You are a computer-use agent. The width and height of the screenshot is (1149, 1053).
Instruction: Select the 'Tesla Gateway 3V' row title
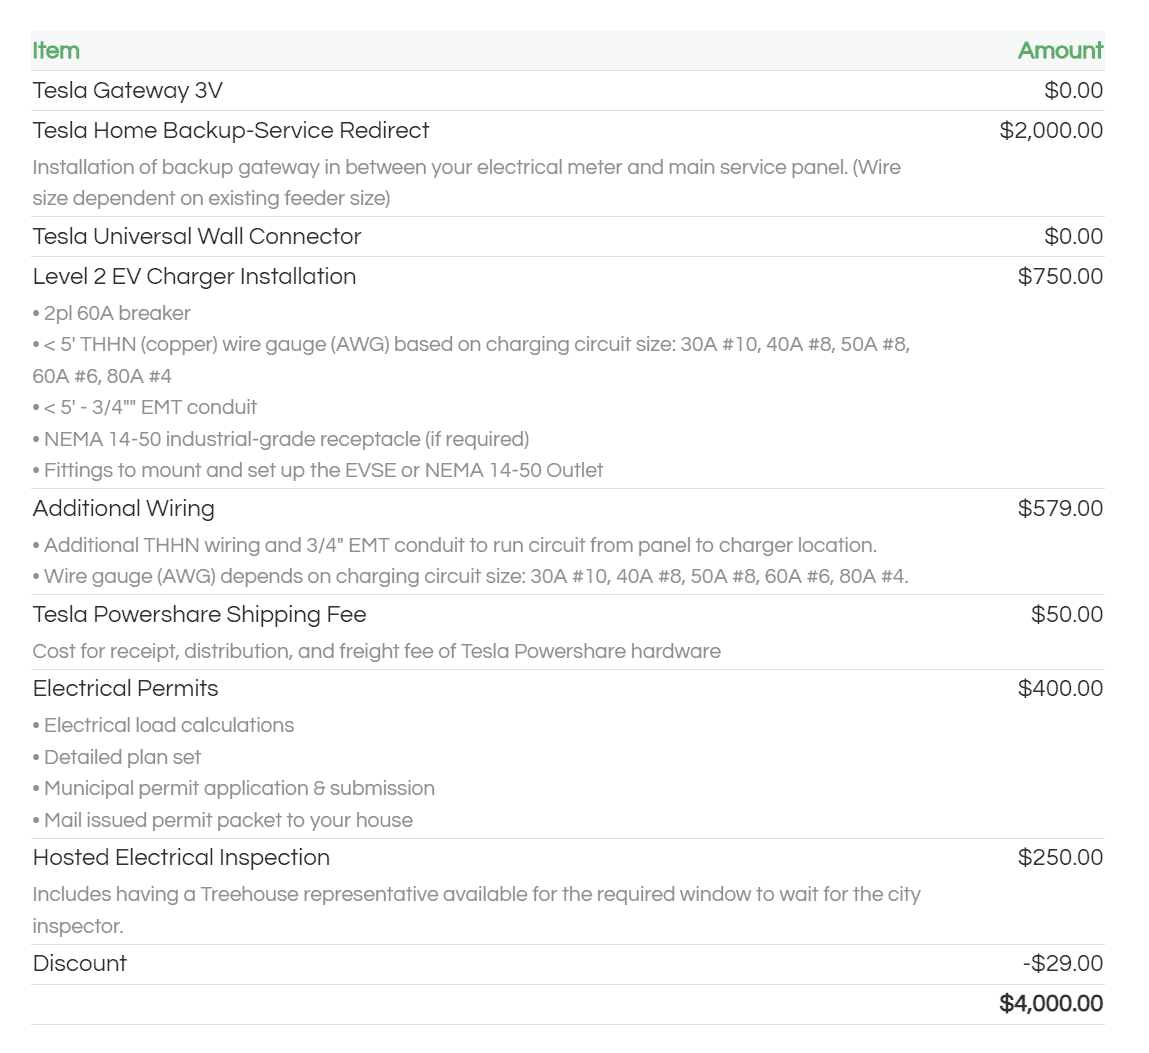point(128,90)
